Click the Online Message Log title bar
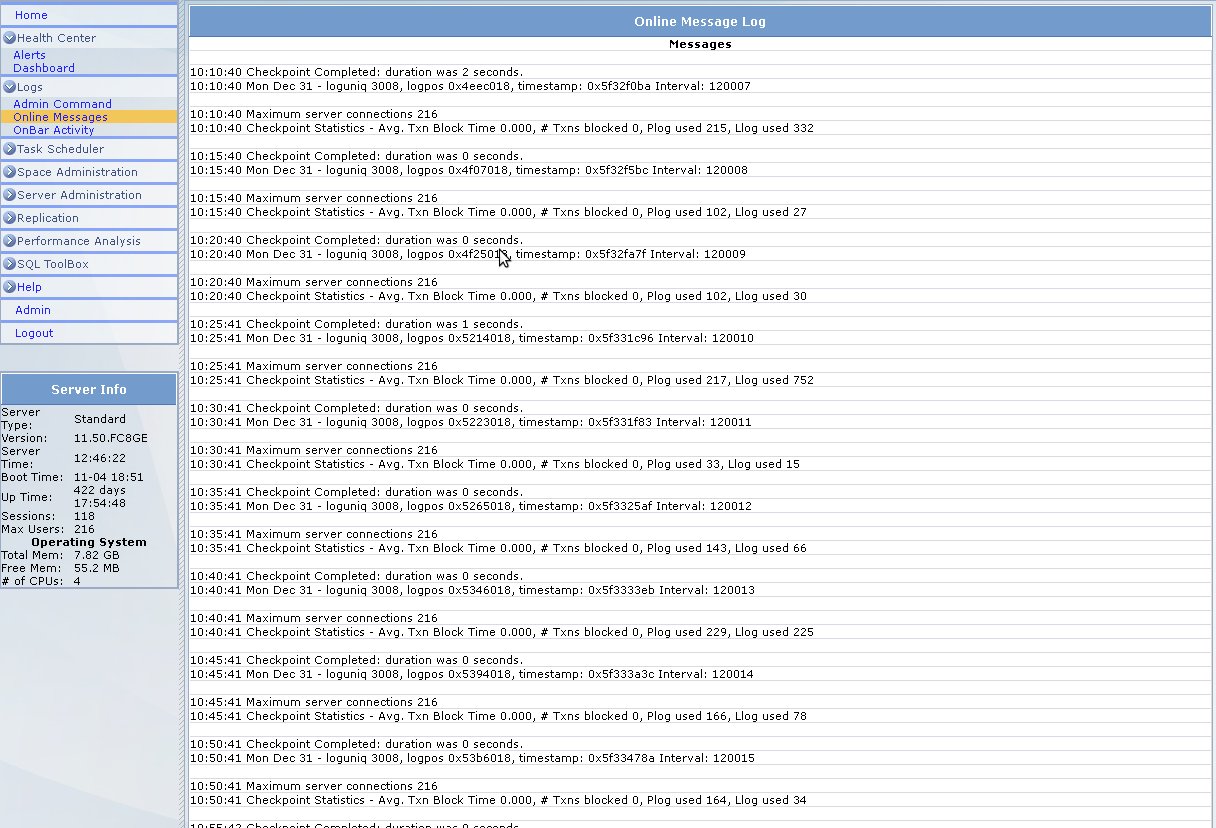This screenshot has height=828, width=1216. point(700,21)
